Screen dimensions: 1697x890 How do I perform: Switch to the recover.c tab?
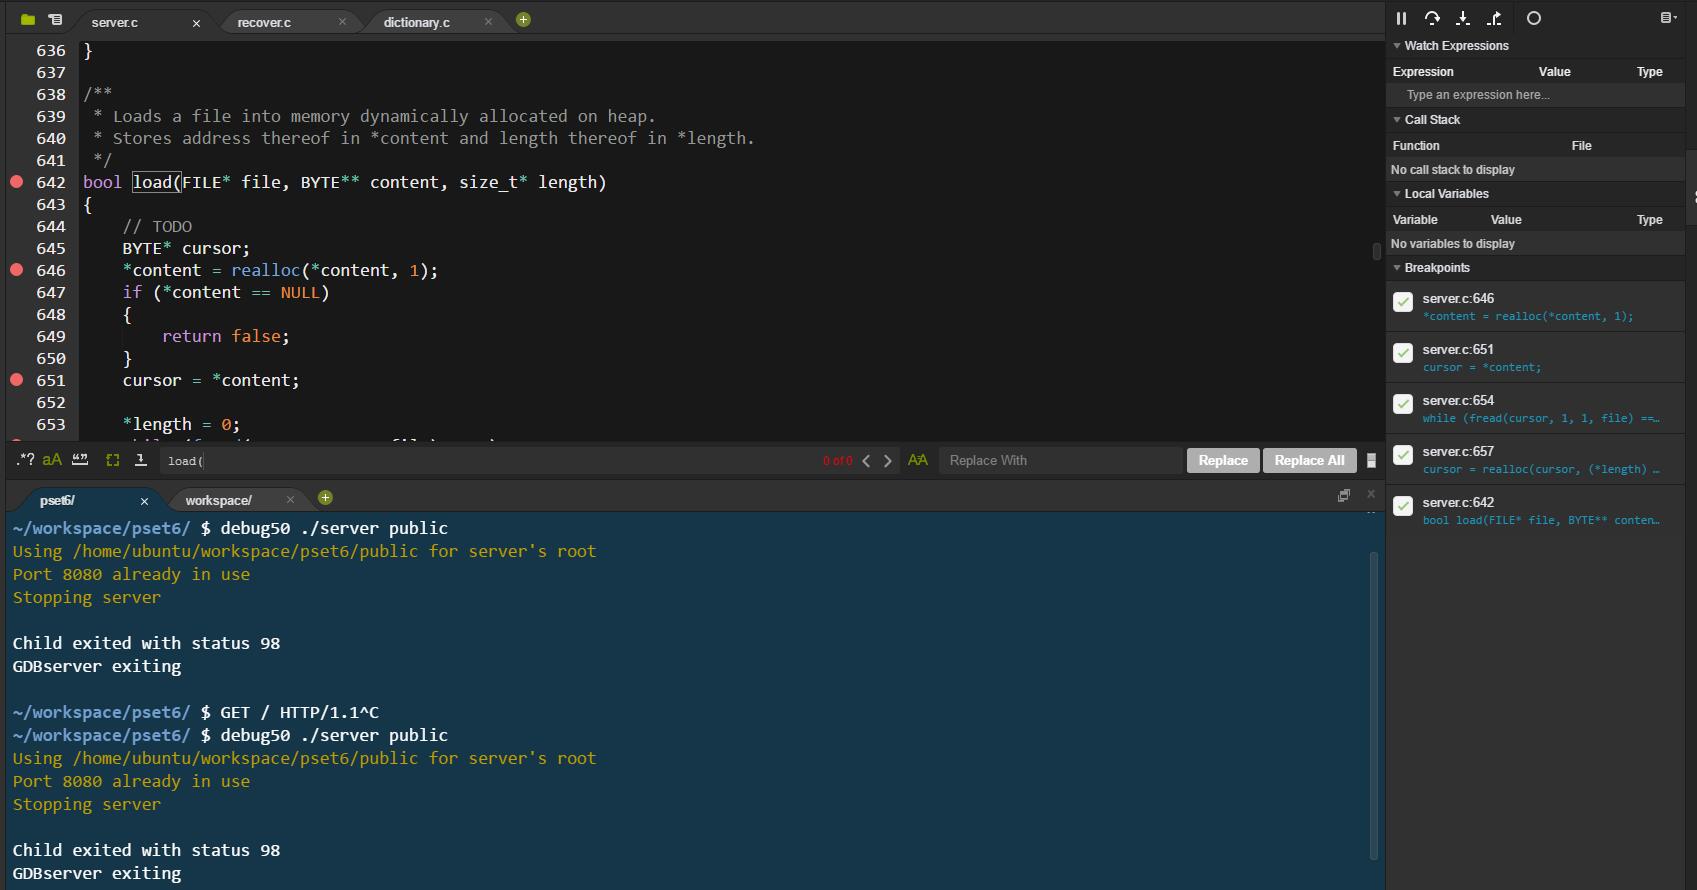264,22
